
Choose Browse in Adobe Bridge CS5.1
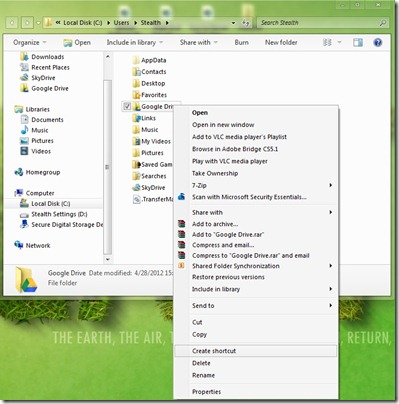[x=256, y=149]
